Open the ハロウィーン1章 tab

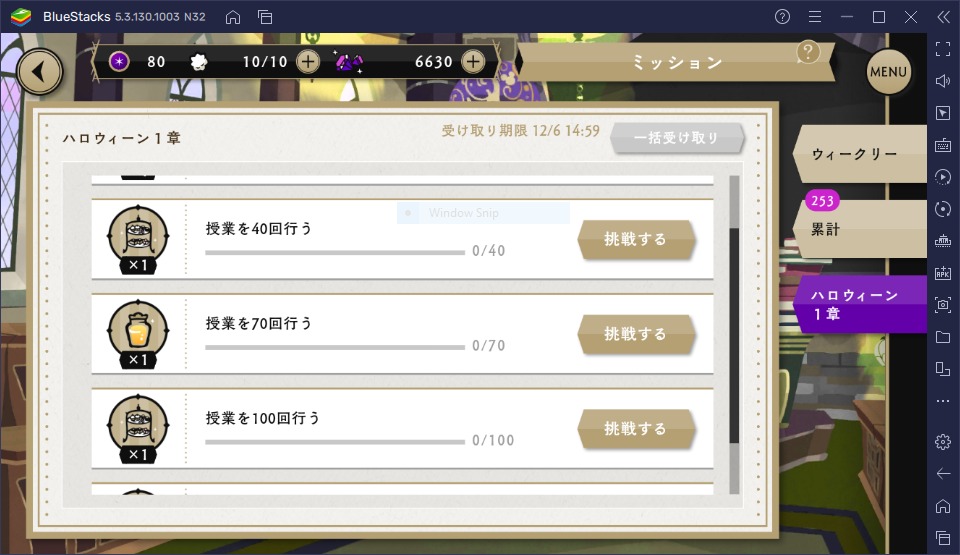coord(860,304)
